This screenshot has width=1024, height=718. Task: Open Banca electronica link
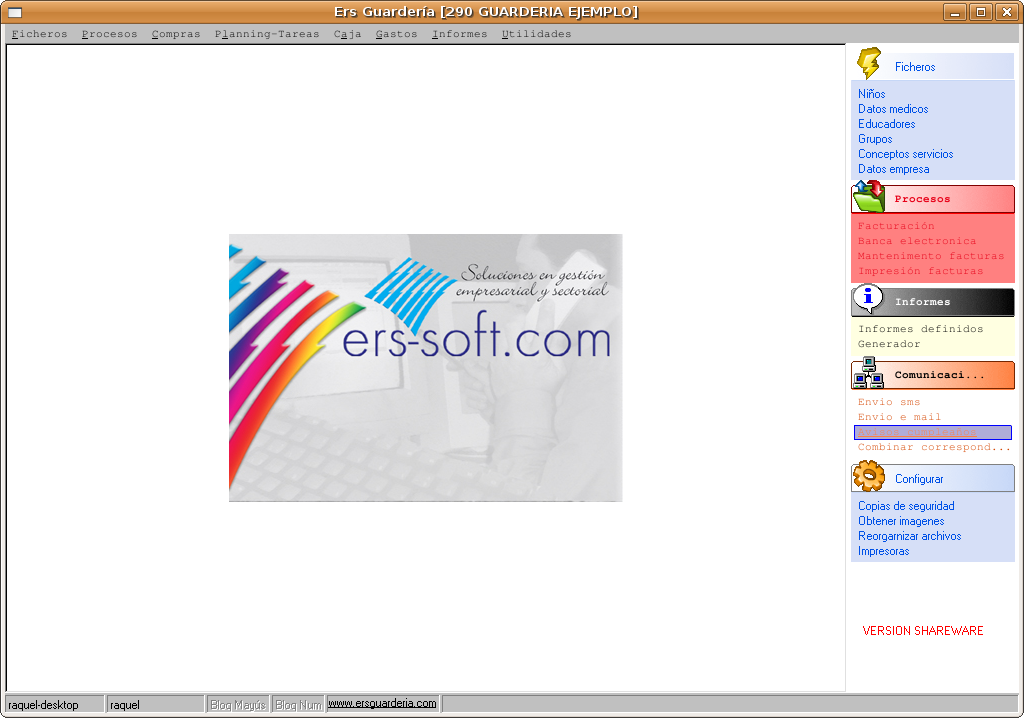point(916,241)
